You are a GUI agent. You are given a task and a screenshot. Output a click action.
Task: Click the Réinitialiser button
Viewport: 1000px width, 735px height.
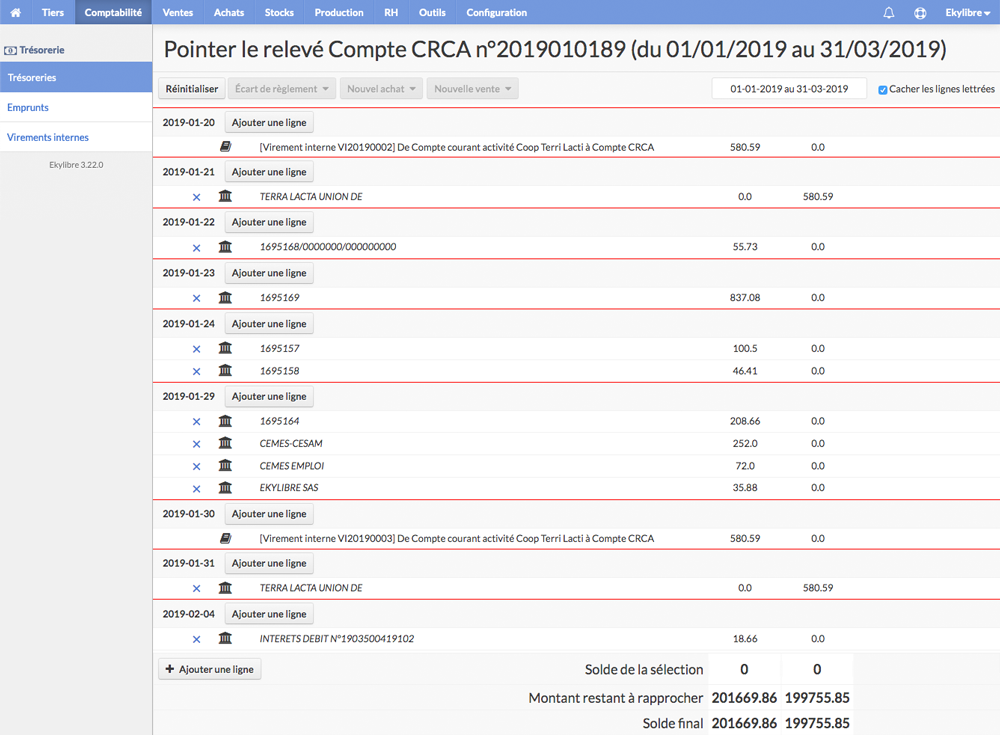pos(191,89)
